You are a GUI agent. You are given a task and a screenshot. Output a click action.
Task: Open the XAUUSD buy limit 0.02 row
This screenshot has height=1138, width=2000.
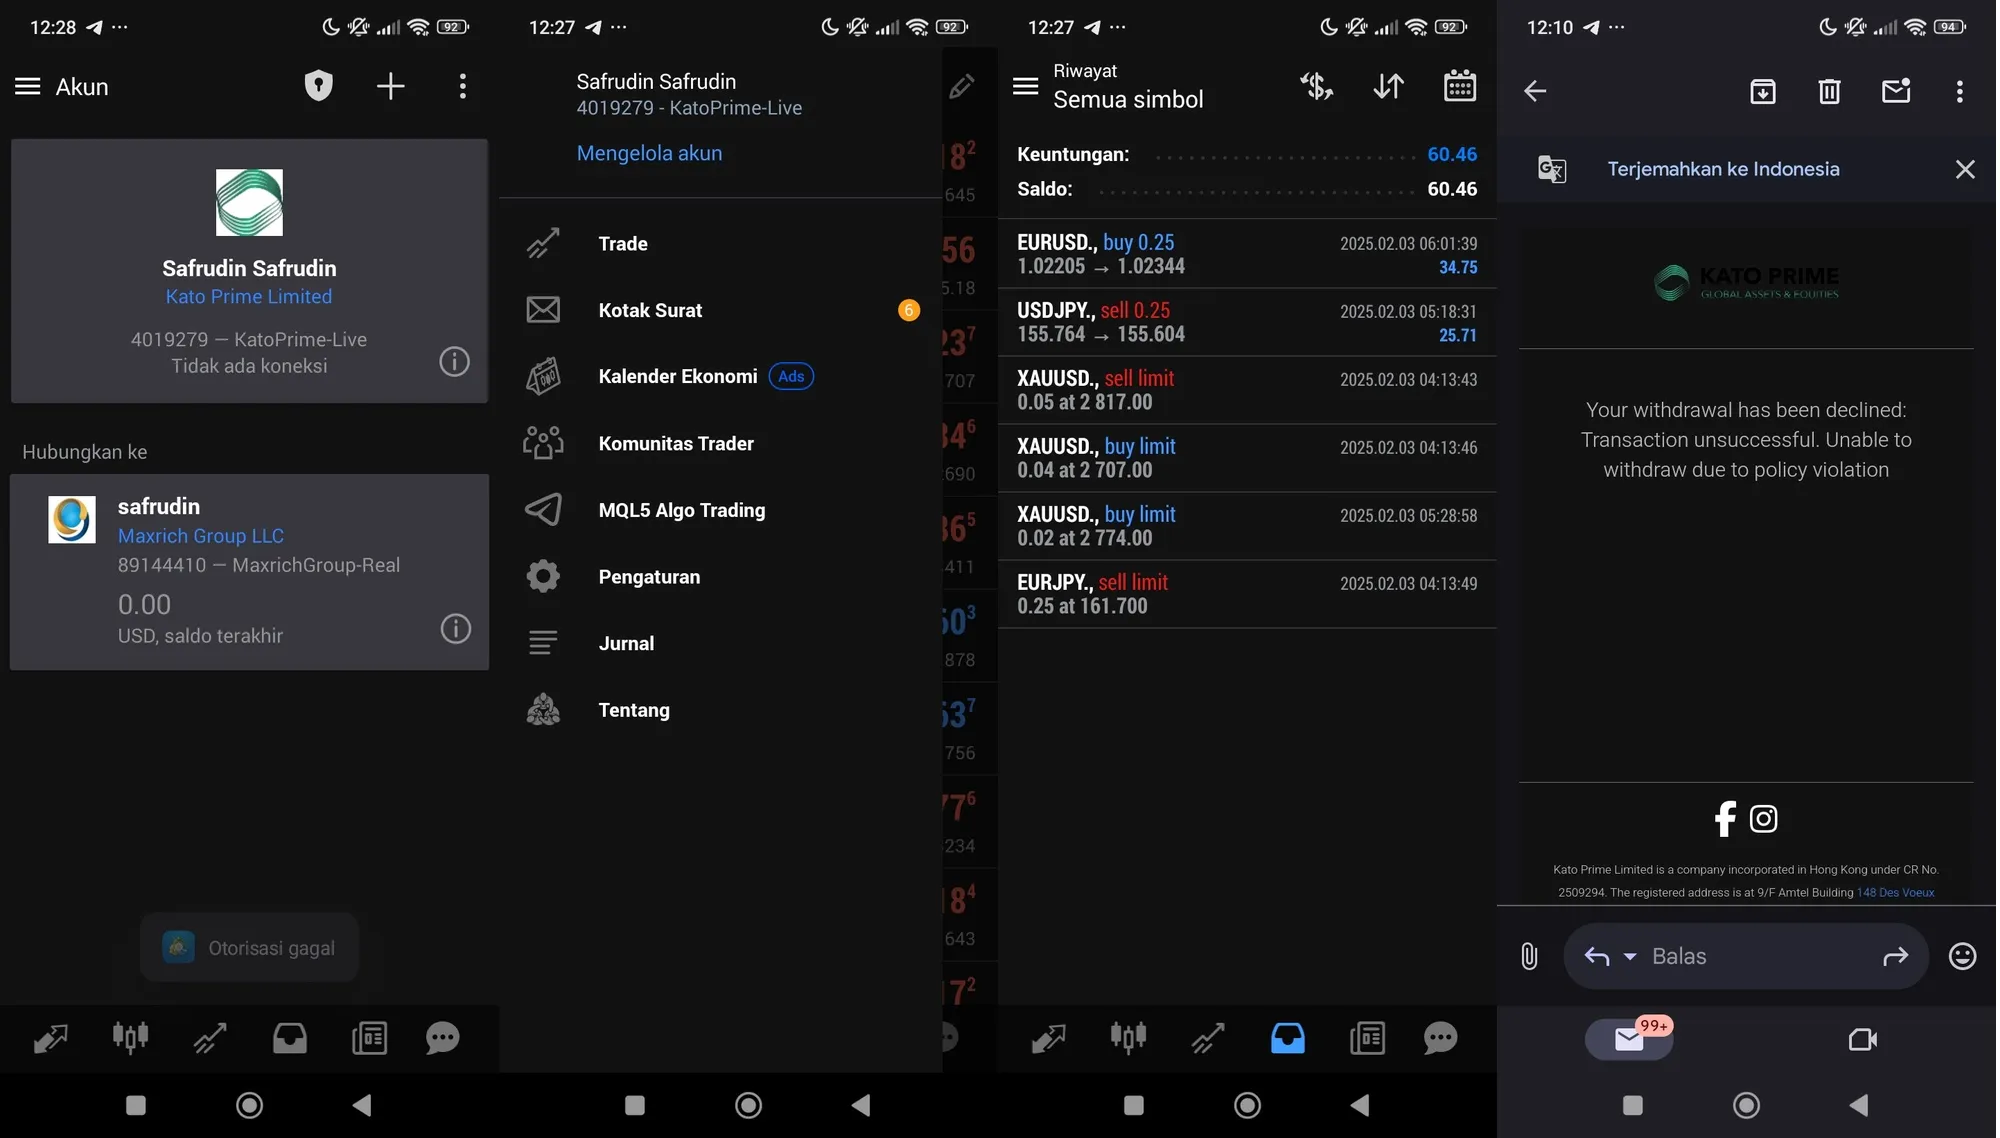1247,526
